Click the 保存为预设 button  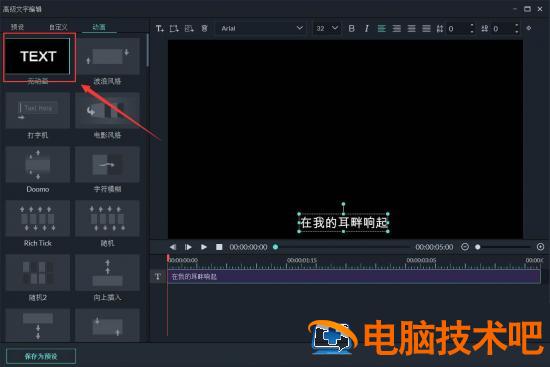pyautogui.click(x=41, y=356)
